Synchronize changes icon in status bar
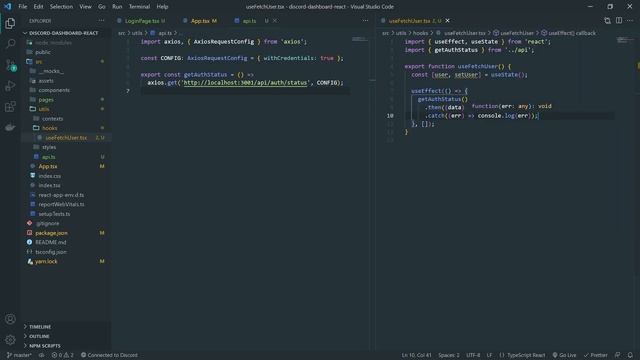 tap(42, 355)
